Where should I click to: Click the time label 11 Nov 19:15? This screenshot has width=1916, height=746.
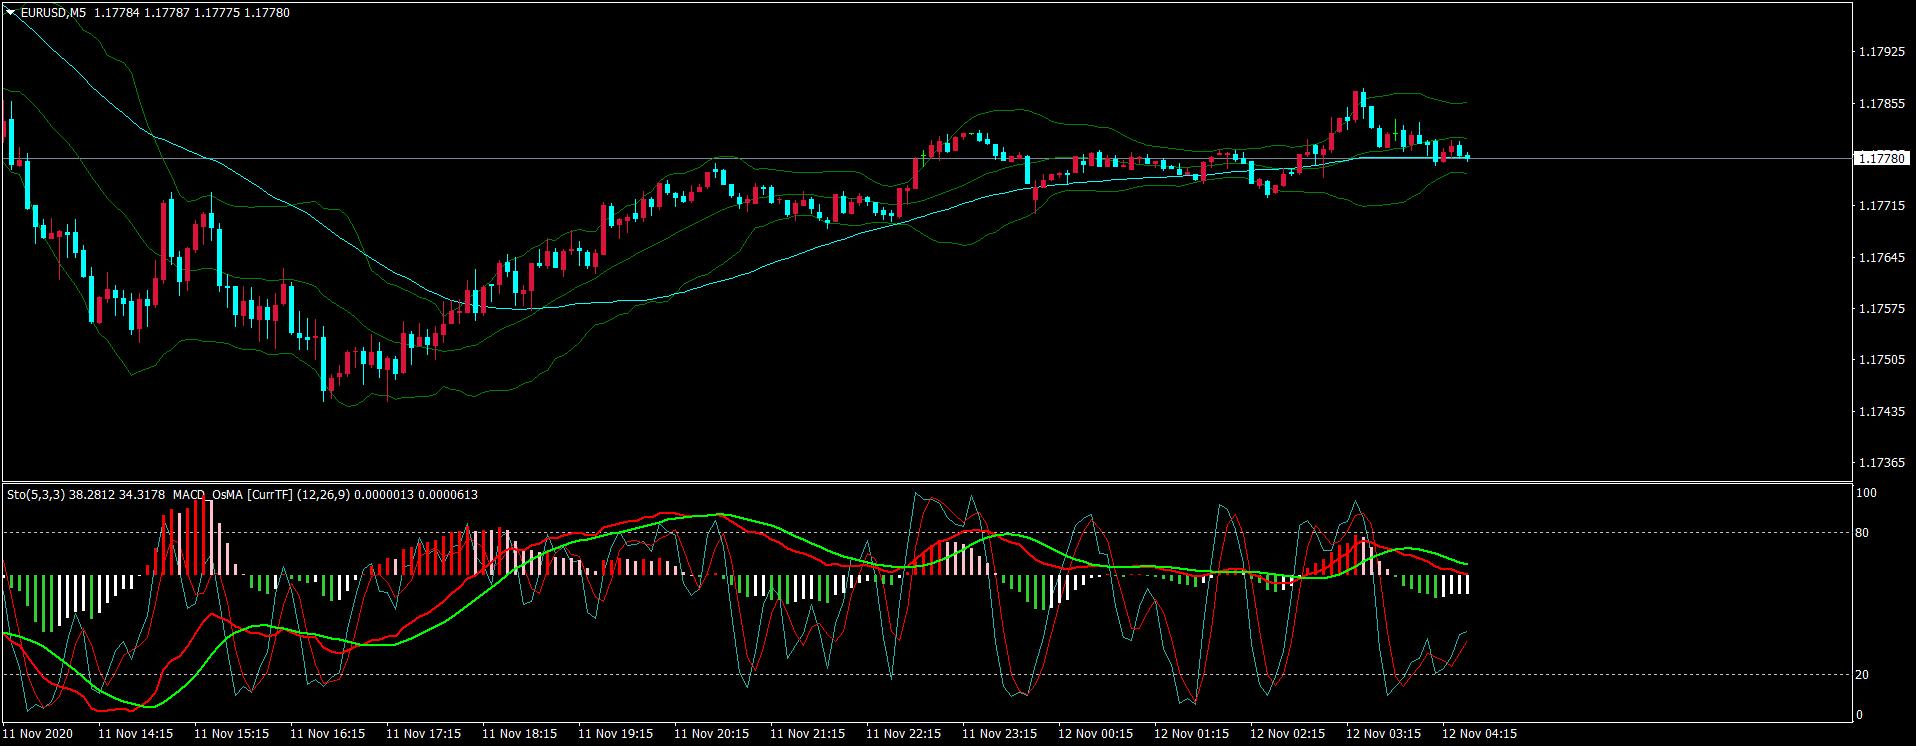(615, 734)
